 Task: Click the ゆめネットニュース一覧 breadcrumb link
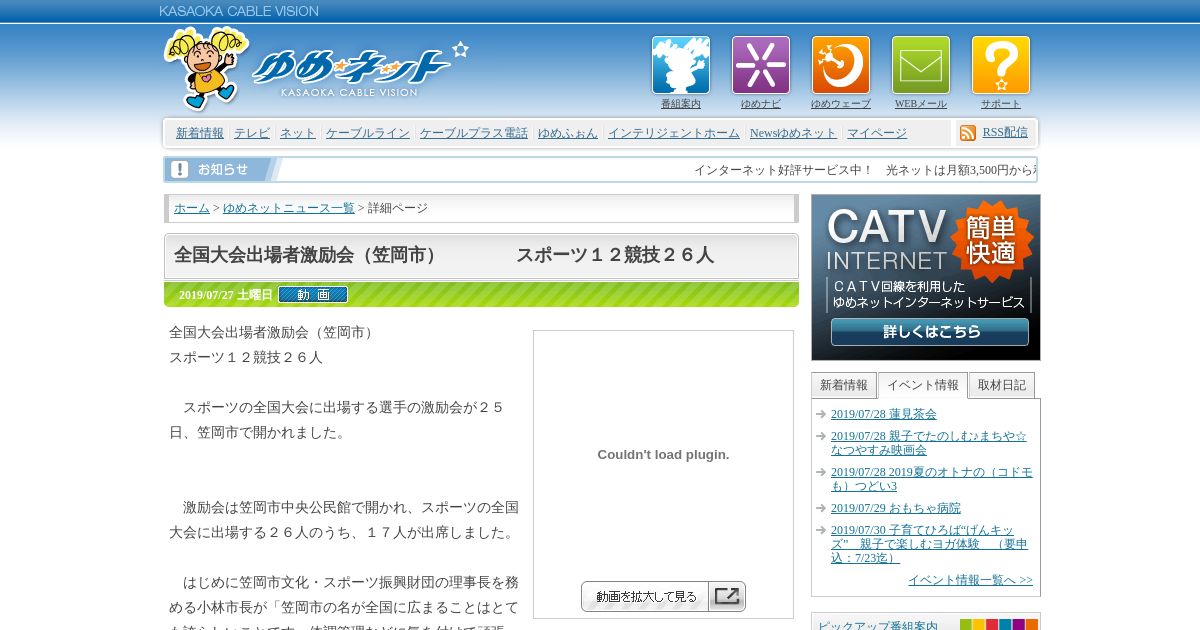[289, 208]
